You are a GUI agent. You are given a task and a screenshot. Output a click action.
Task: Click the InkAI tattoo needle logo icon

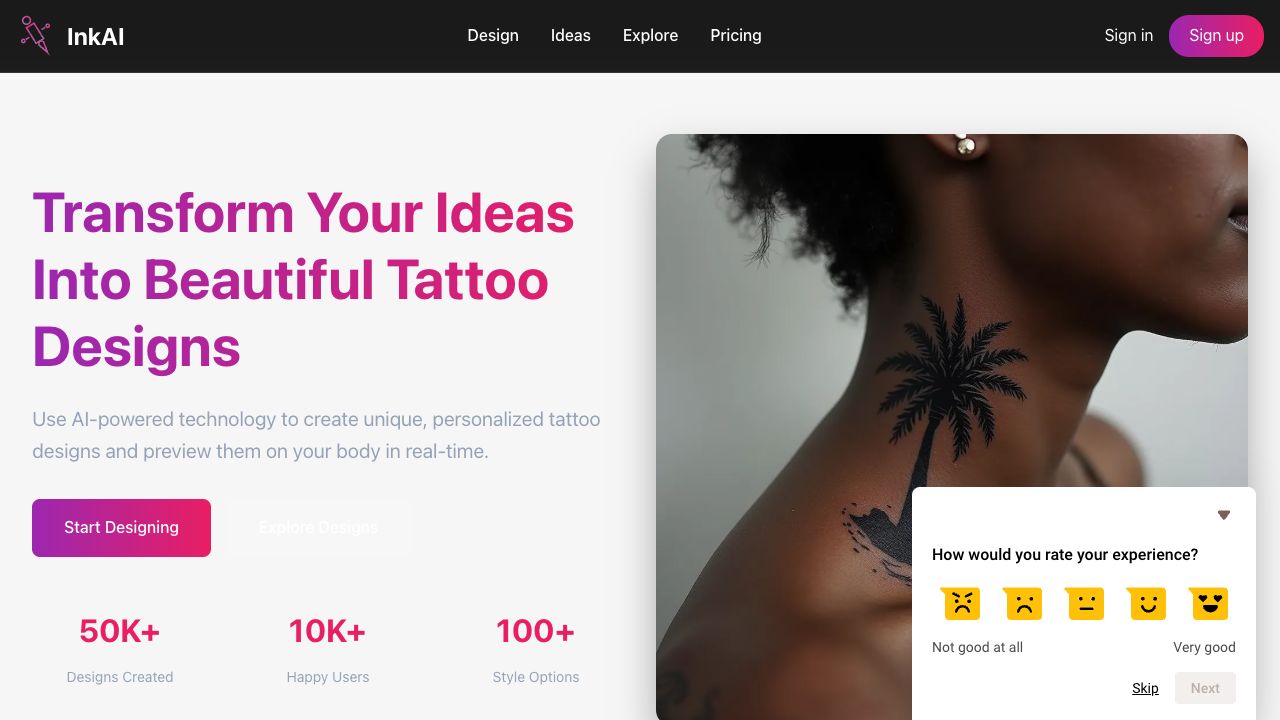click(35, 35)
